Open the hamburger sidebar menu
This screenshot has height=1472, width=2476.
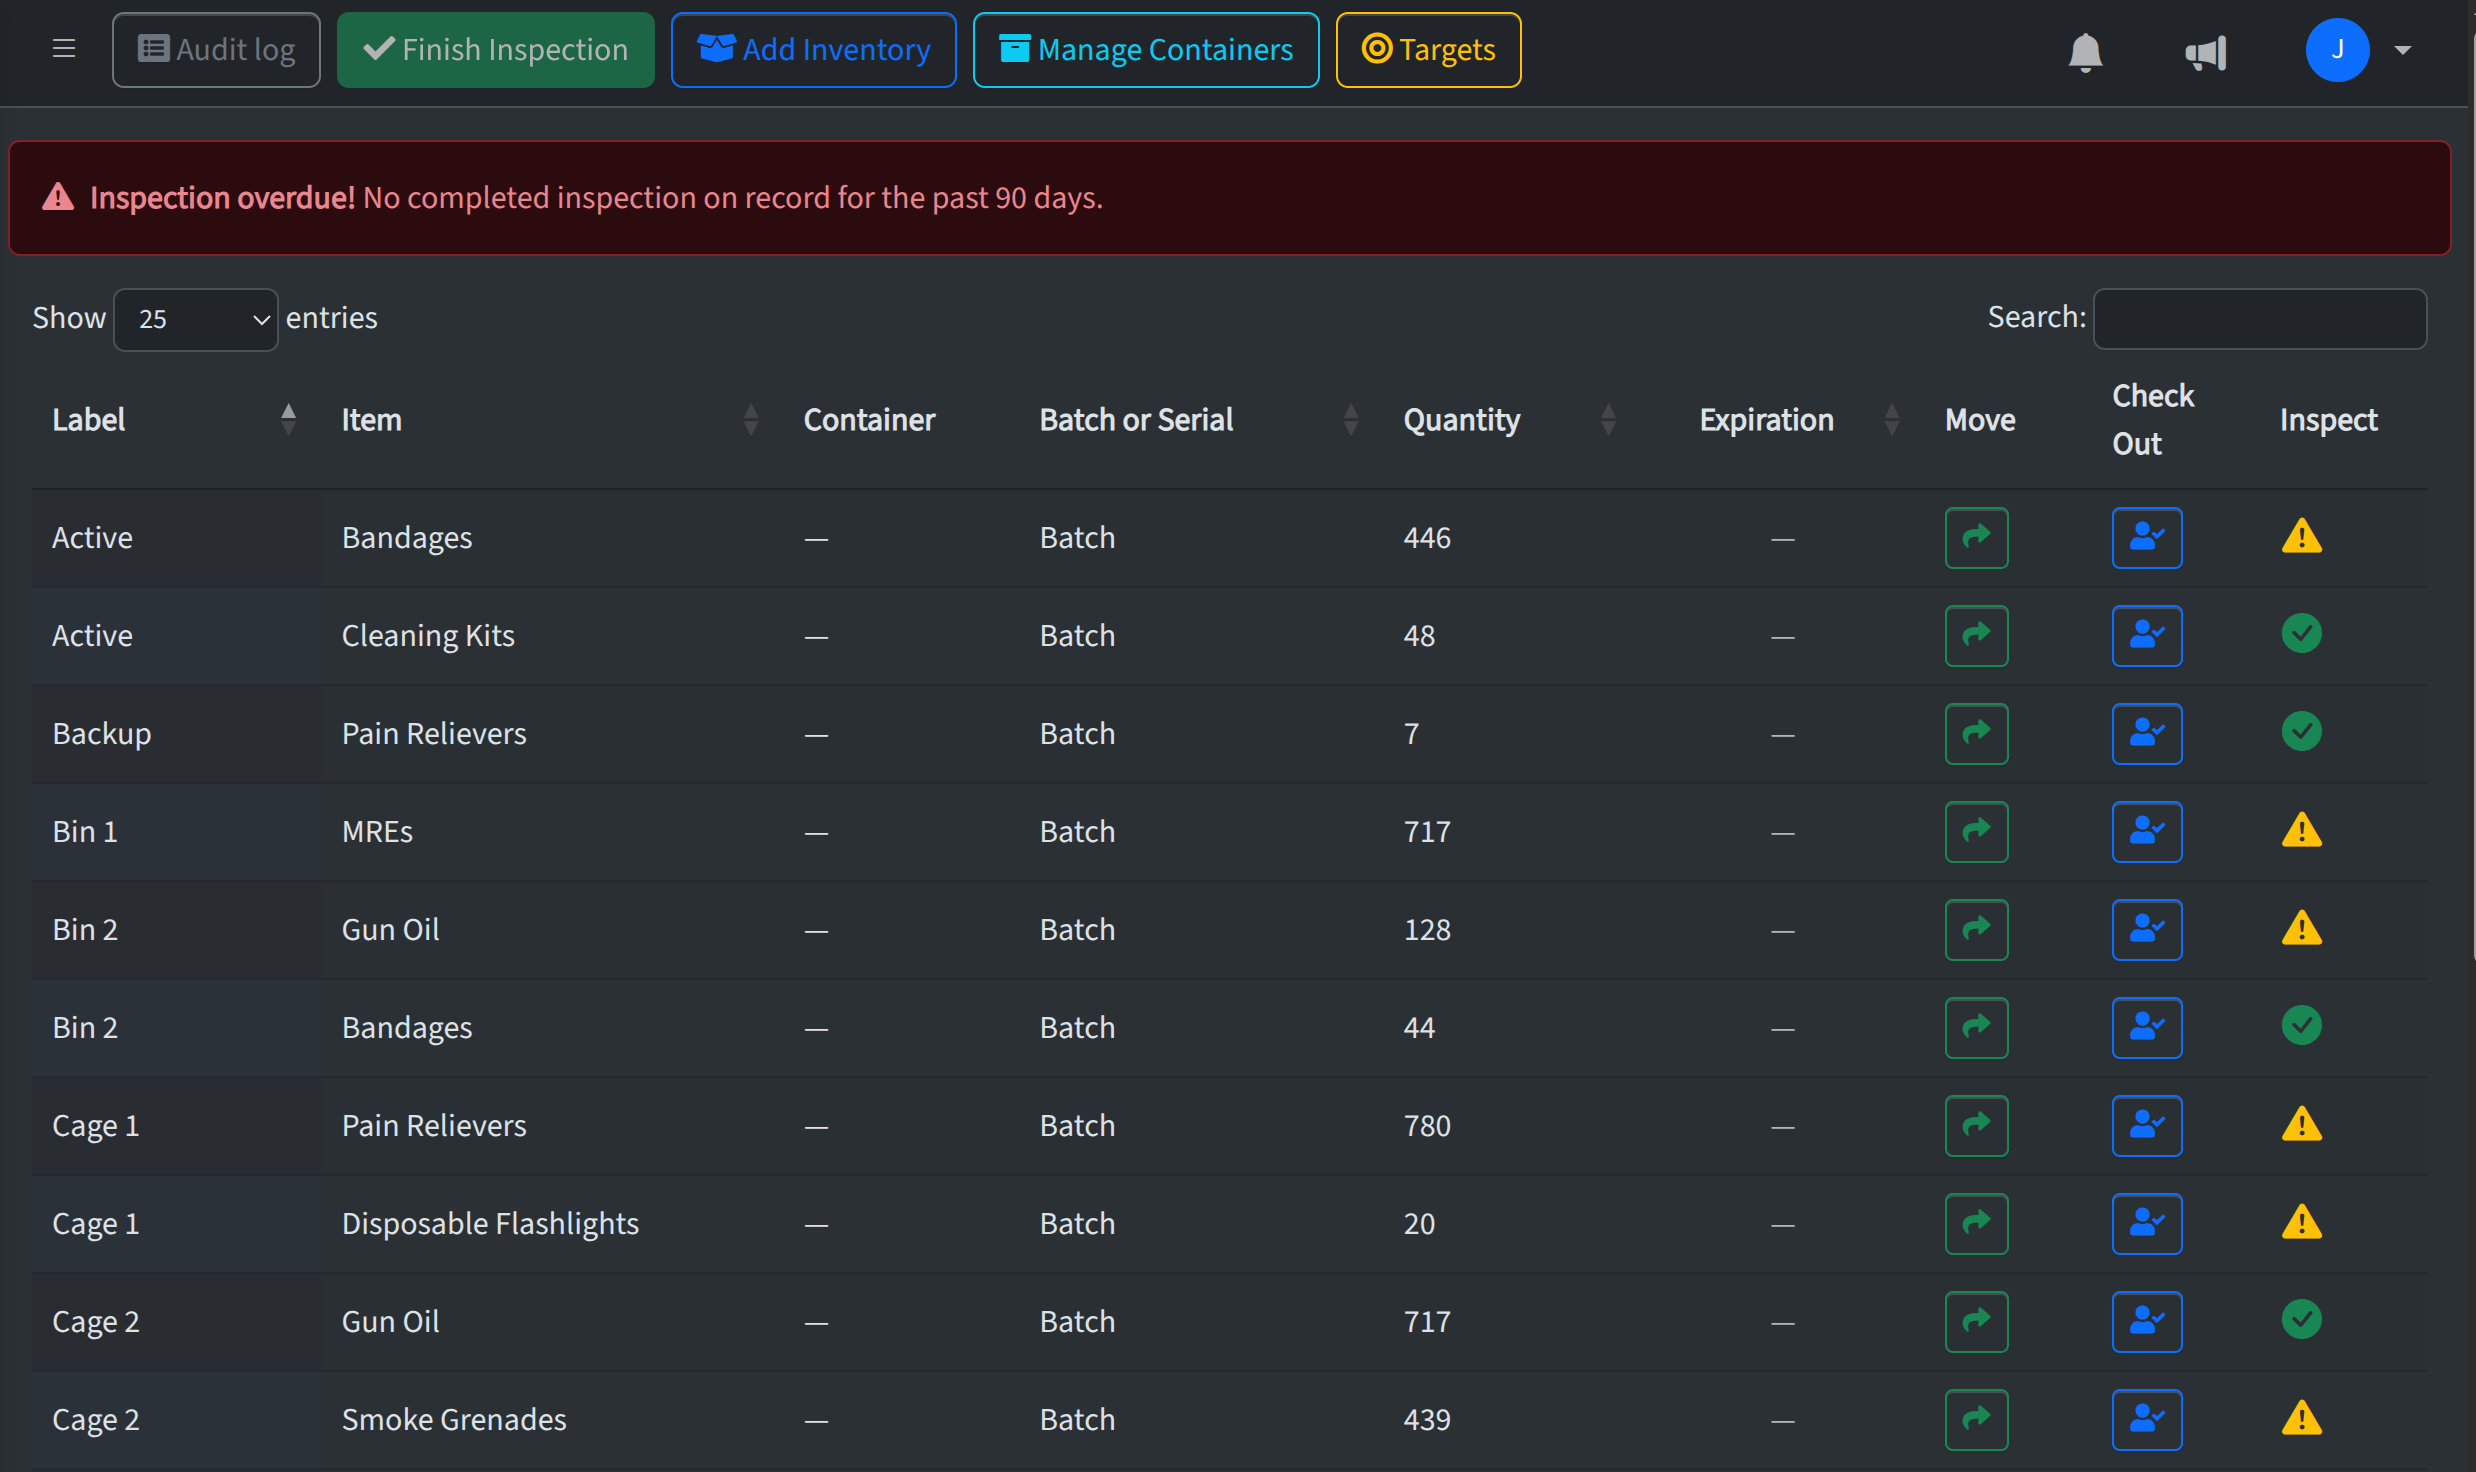[64, 49]
